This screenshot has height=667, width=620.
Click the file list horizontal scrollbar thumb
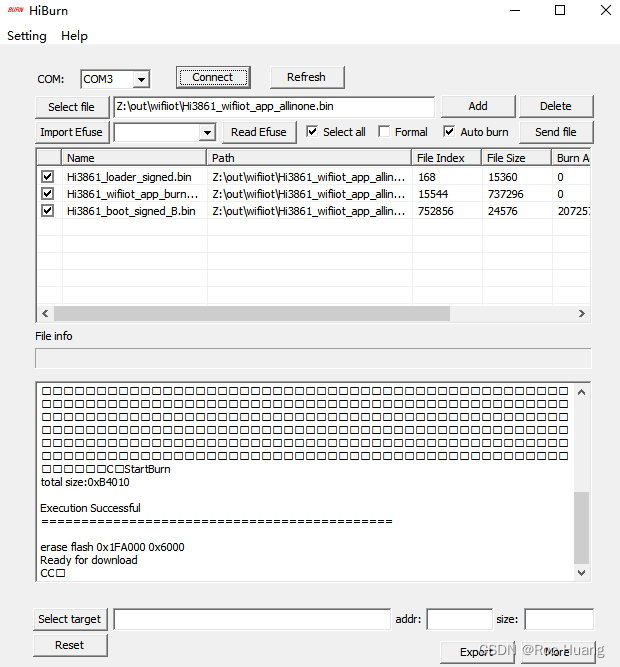pos(252,314)
